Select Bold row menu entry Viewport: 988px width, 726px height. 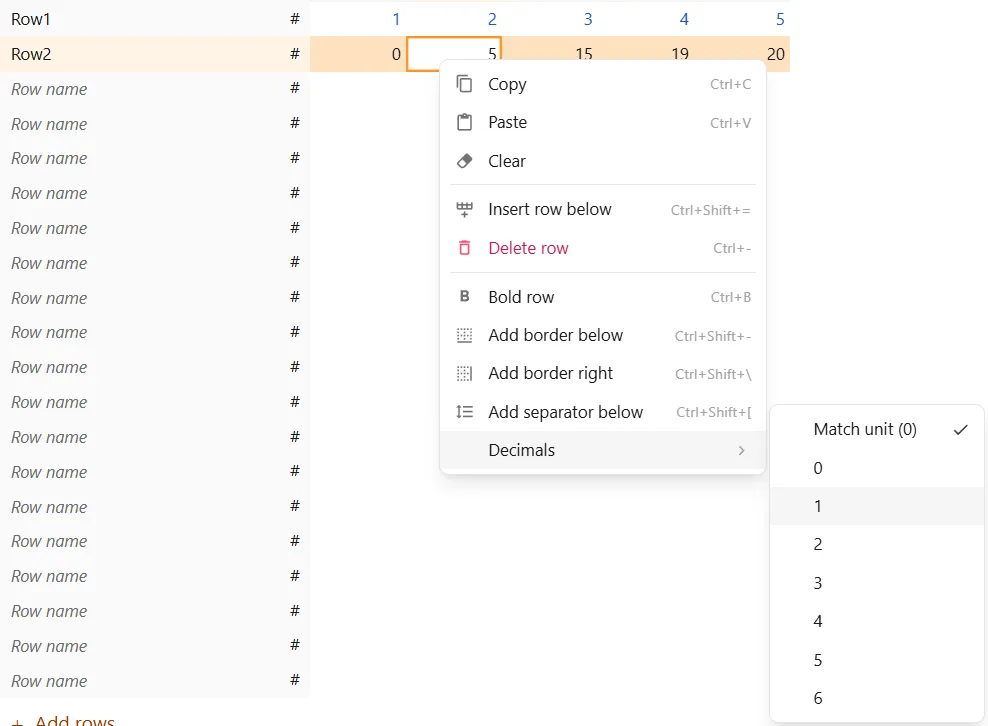603,297
